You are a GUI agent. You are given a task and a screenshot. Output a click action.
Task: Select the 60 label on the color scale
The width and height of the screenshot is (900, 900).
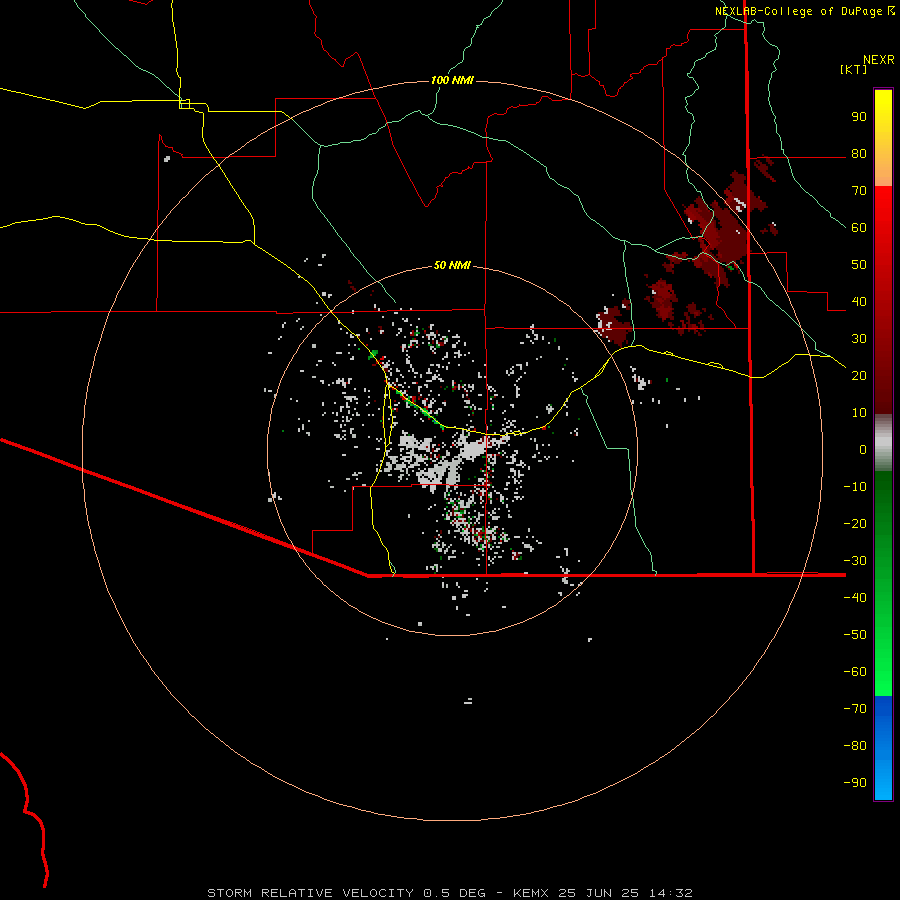coord(859,228)
